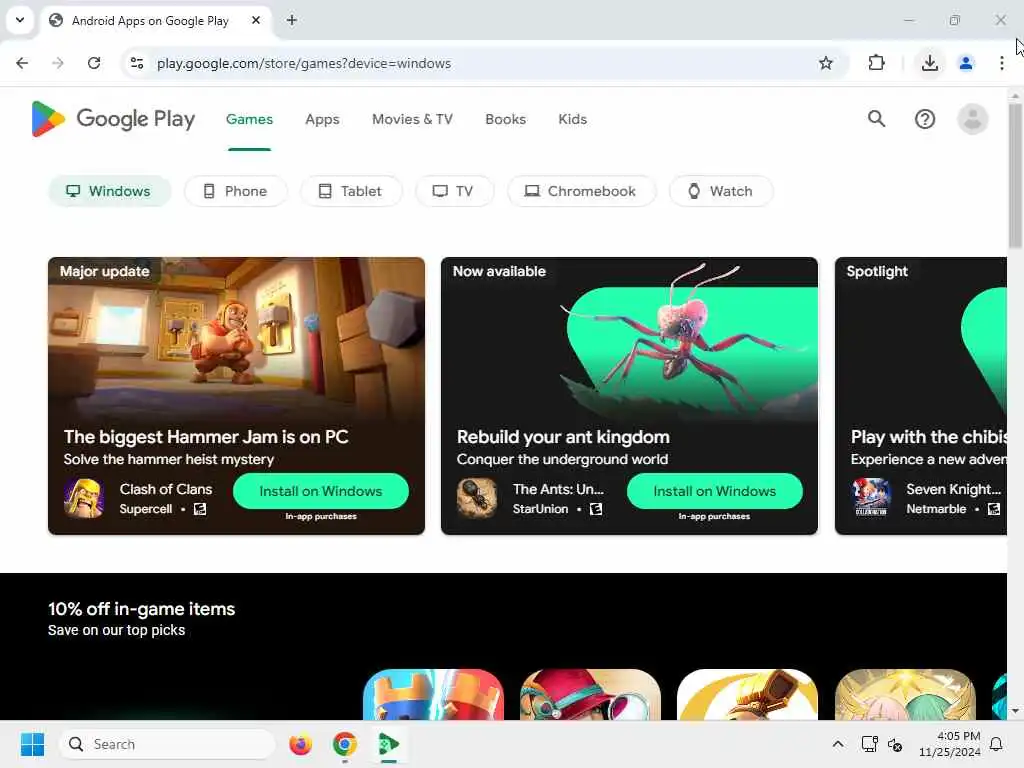Image resolution: width=1024 pixels, height=768 pixels.
Task: Open Google Play Games from the taskbar
Action: 389,744
